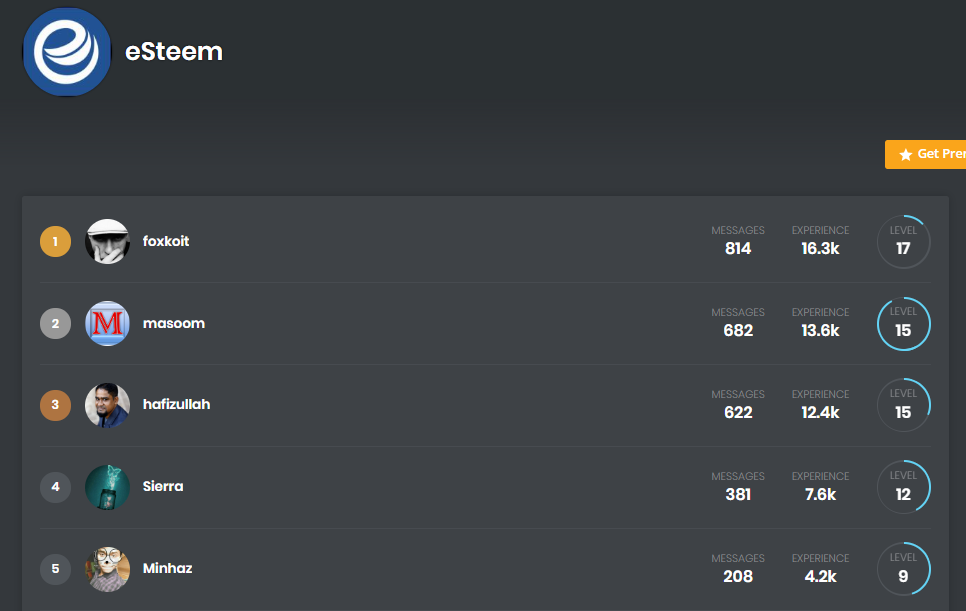Viewport: 966px width, 611px height.
Task: Click Sierra's teal jar avatar
Action: point(107,487)
